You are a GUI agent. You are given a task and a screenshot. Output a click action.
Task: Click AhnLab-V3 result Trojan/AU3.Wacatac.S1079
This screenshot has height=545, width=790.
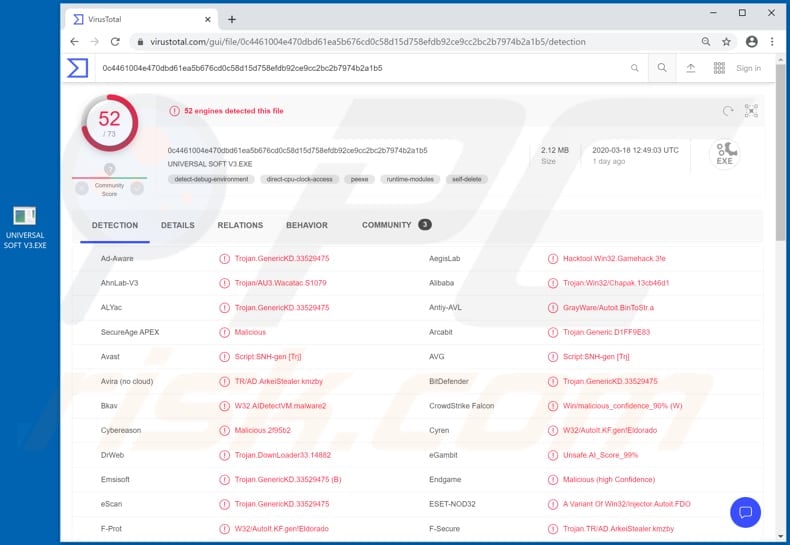tap(281, 283)
